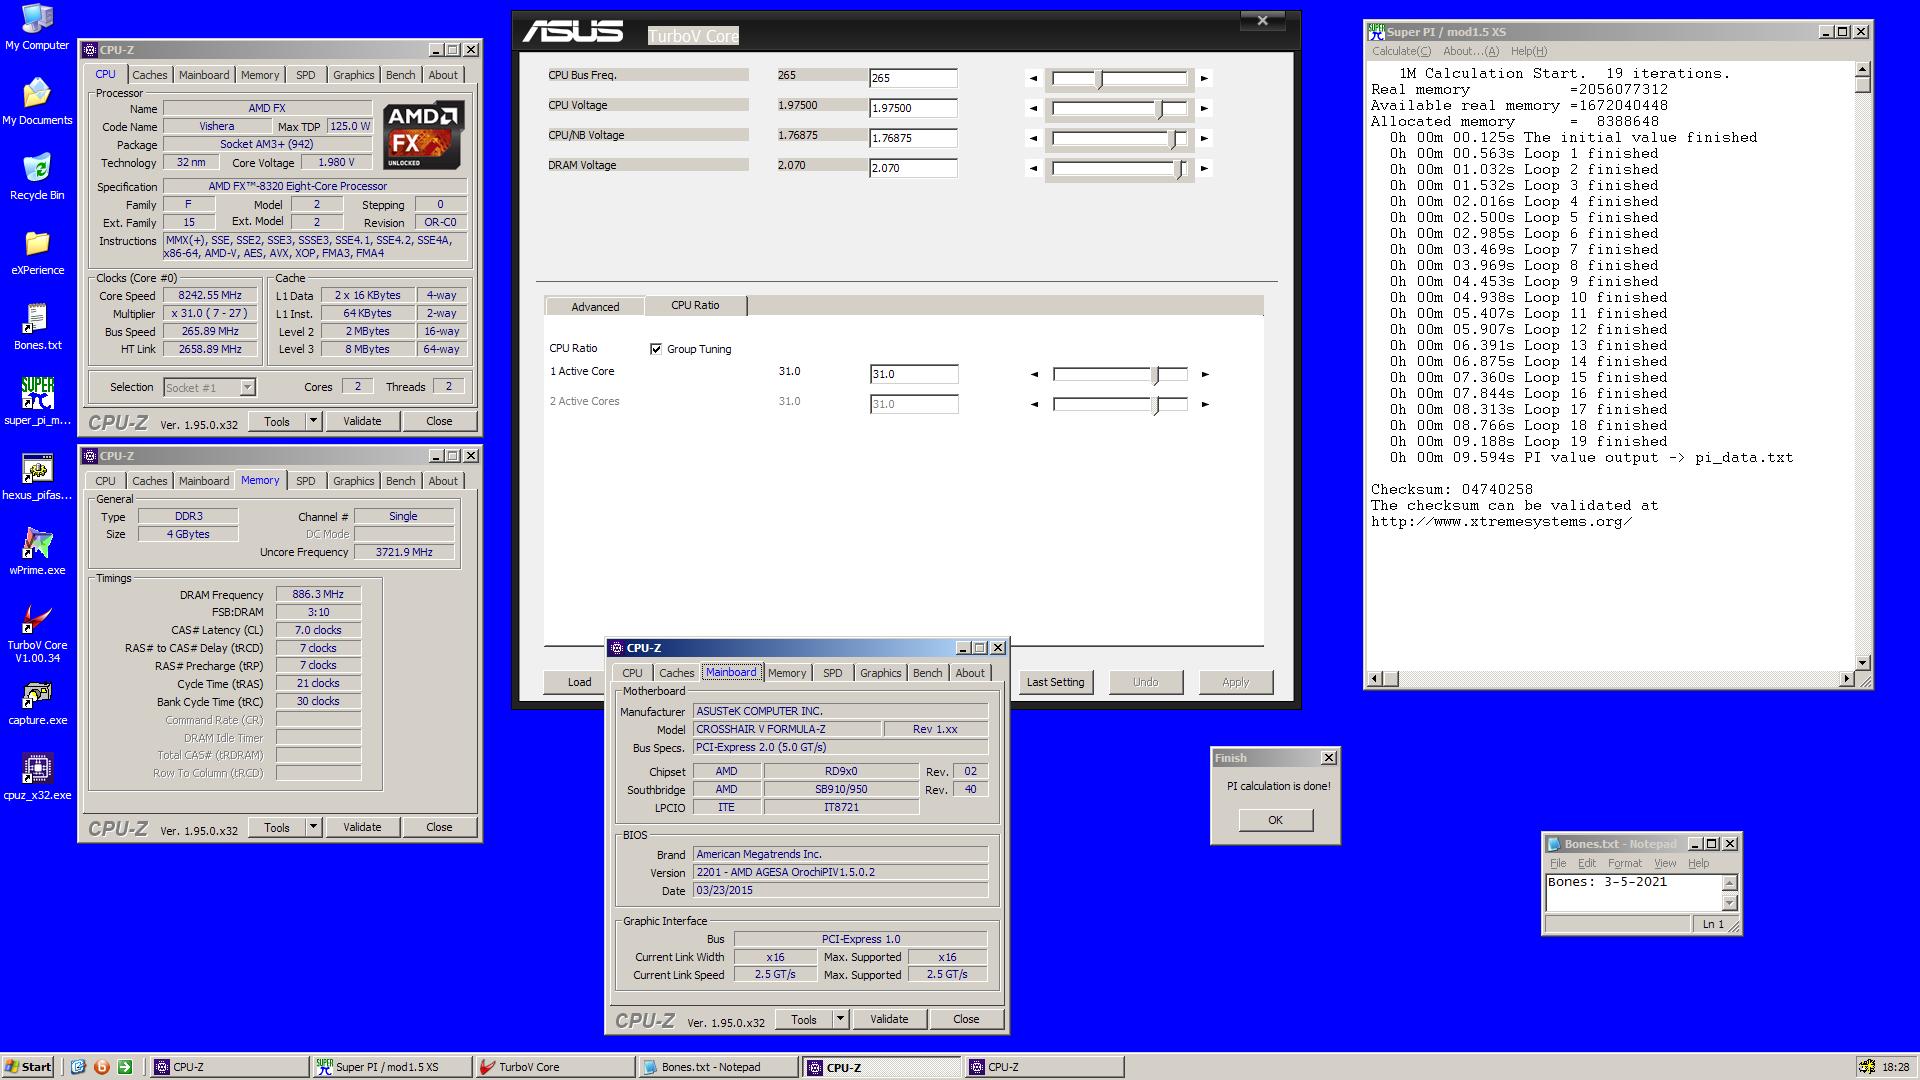Click Last Setting button in TurboV Core

(1055, 682)
